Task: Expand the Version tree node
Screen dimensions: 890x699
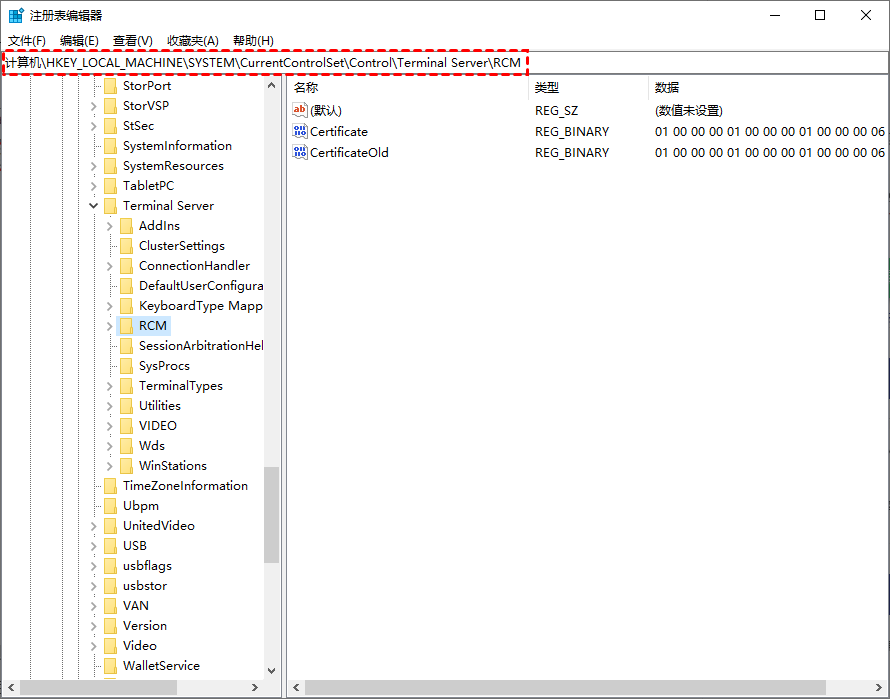Action: point(94,626)
